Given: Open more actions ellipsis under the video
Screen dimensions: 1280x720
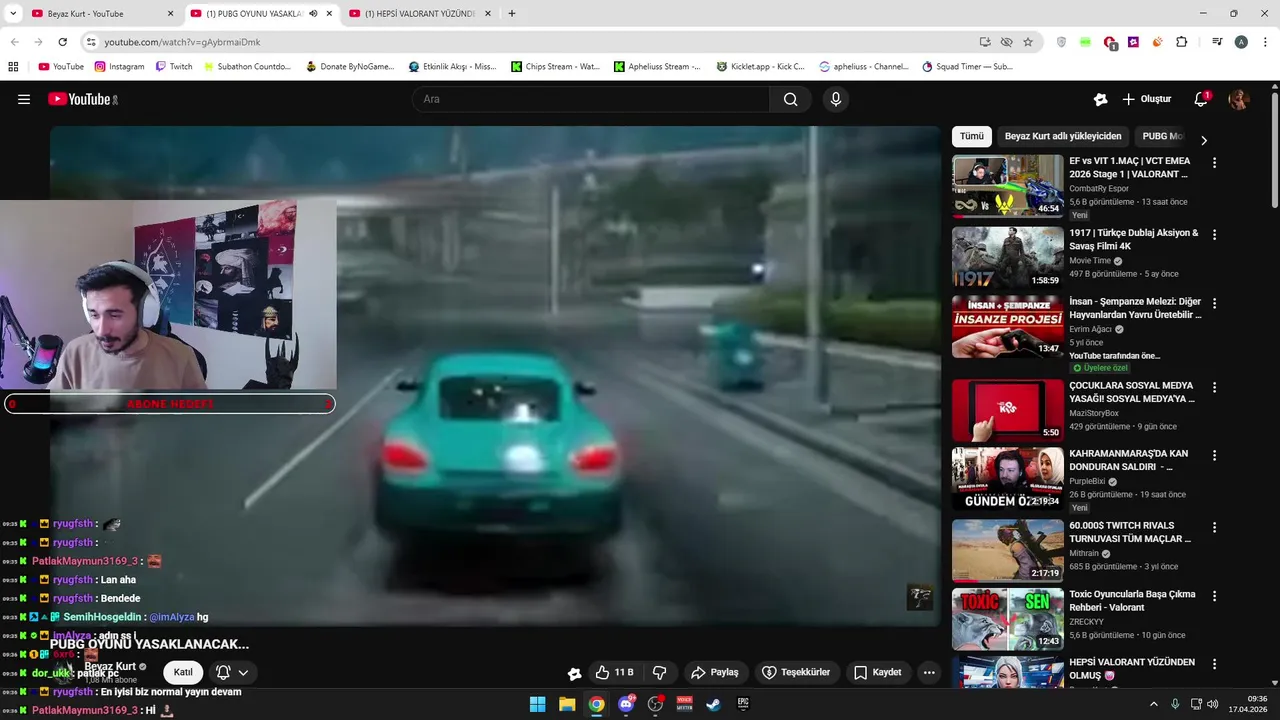Looking at the screenshot, I should pyautogui.click(x=929, y=673).
